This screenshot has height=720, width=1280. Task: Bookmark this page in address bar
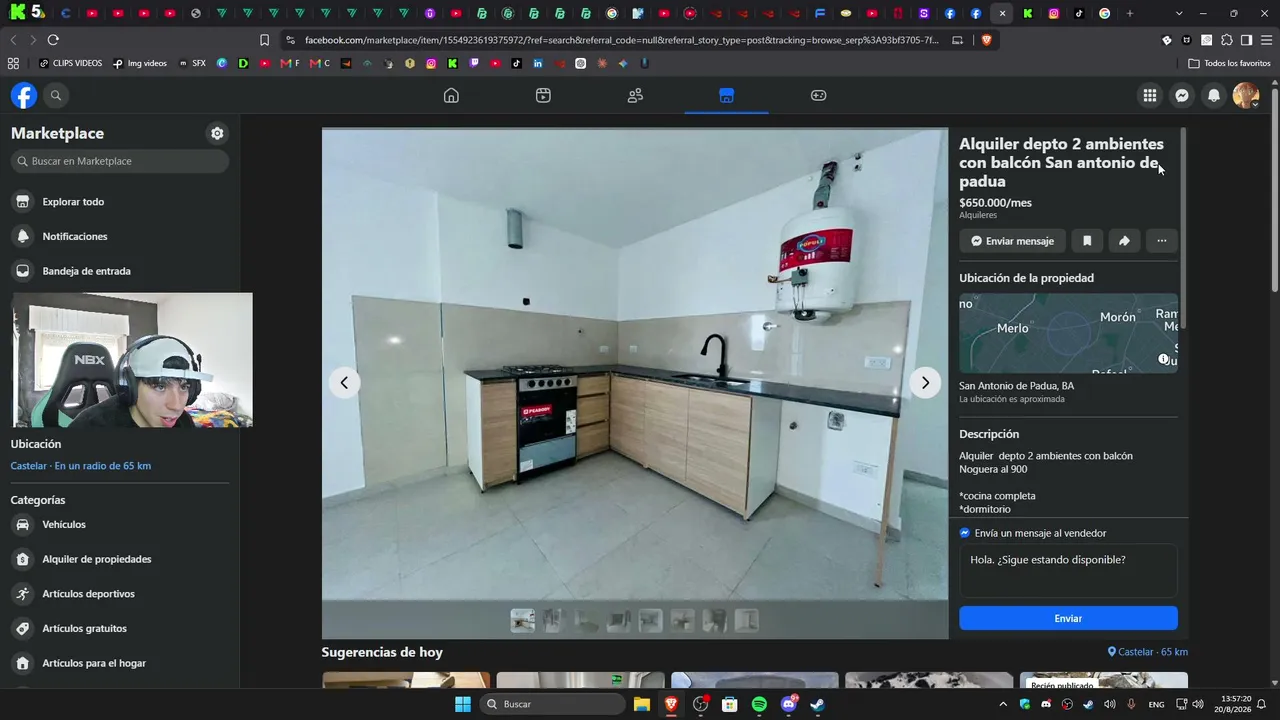tap(264, 40)
